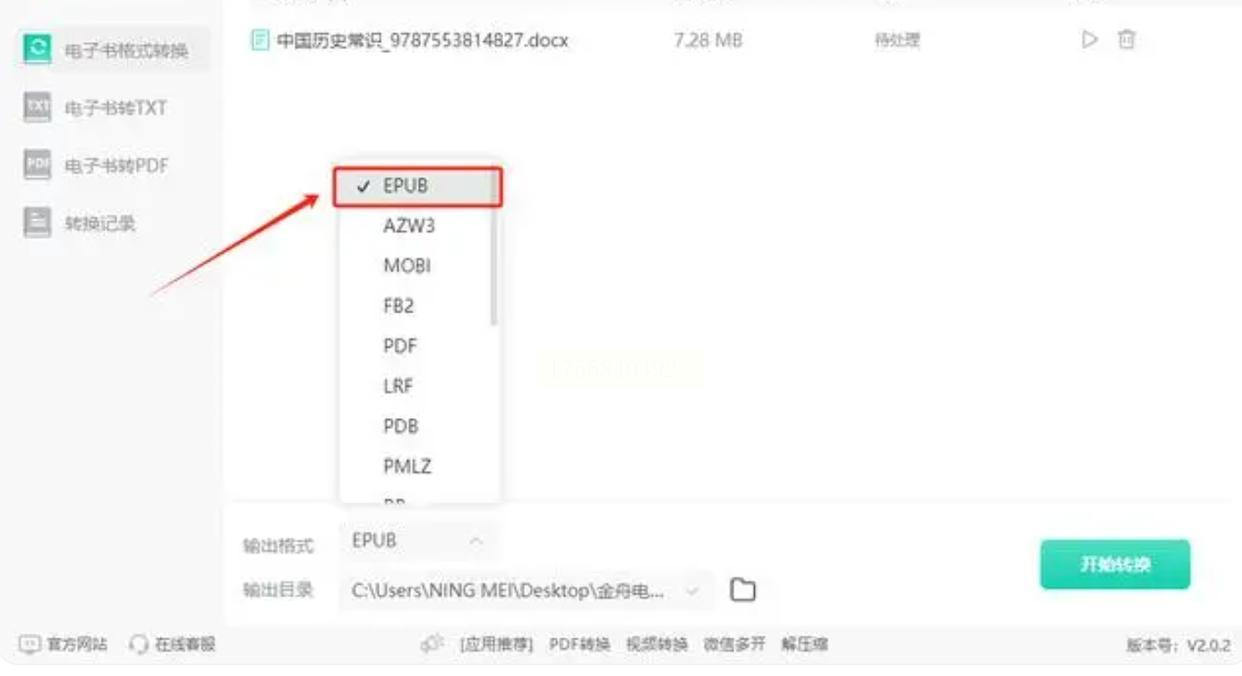
Task: Click the 开始转换 button
Action: [x=1115, y=564]
